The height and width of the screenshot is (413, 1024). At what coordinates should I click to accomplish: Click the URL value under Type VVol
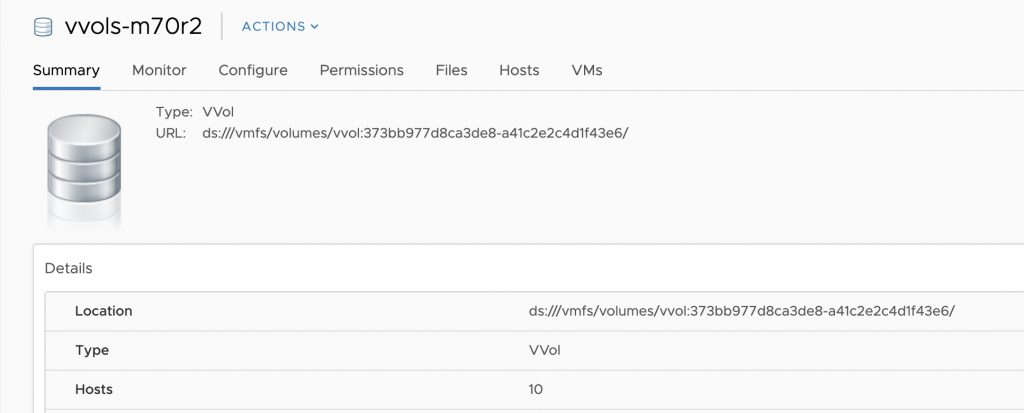(415, 133)
